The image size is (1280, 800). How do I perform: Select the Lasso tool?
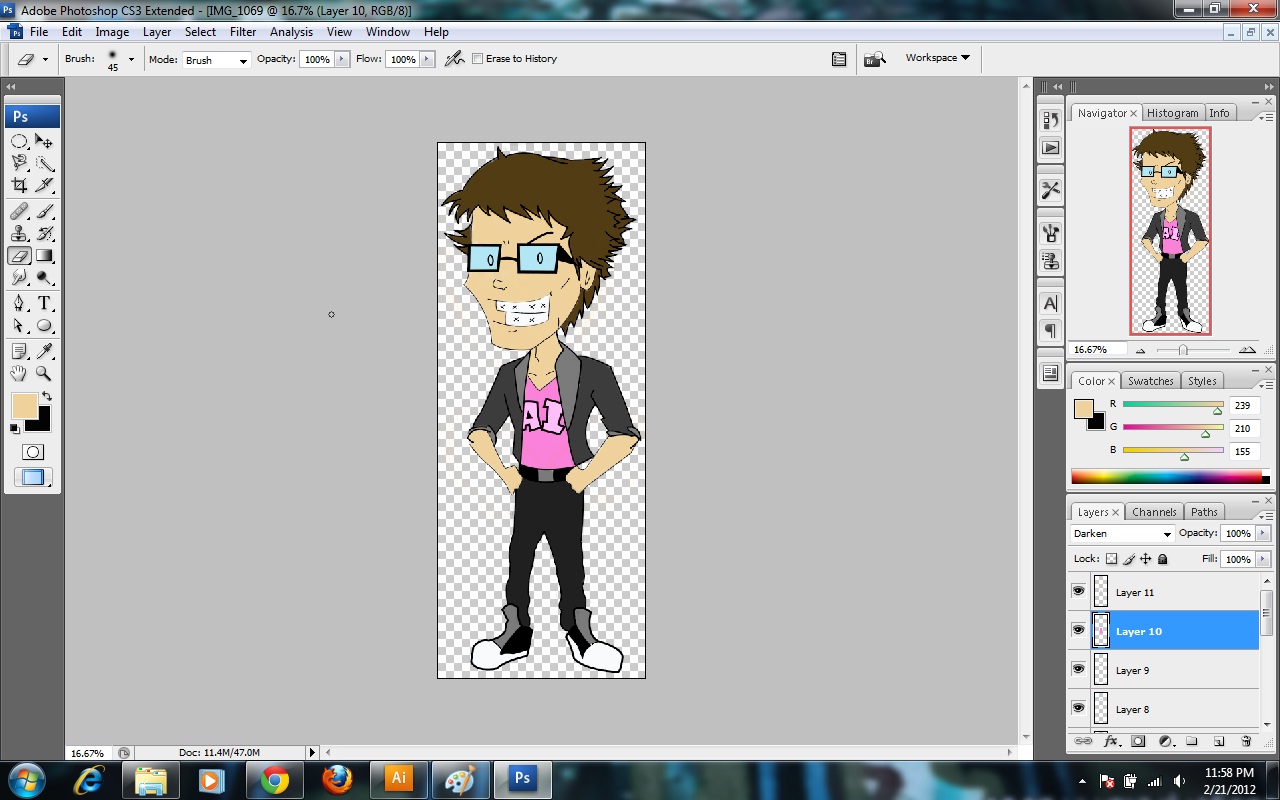(x=19, y=163)
